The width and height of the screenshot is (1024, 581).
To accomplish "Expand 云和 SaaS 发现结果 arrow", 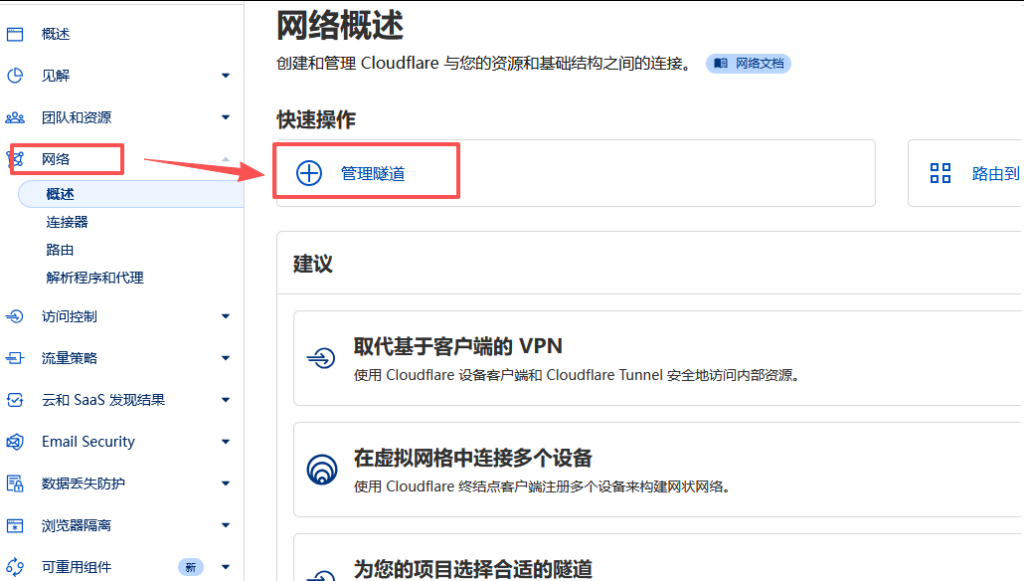I will coord(225,400).
